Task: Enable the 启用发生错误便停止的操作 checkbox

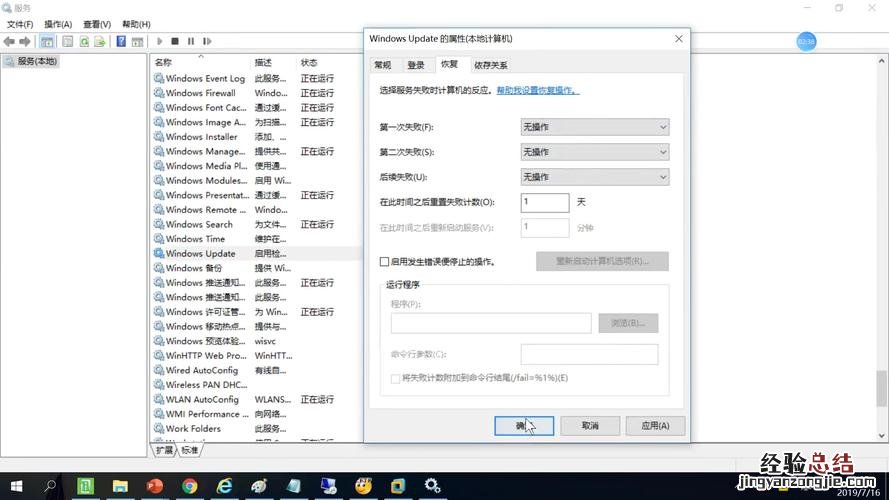Action: [x=385, y=261]
